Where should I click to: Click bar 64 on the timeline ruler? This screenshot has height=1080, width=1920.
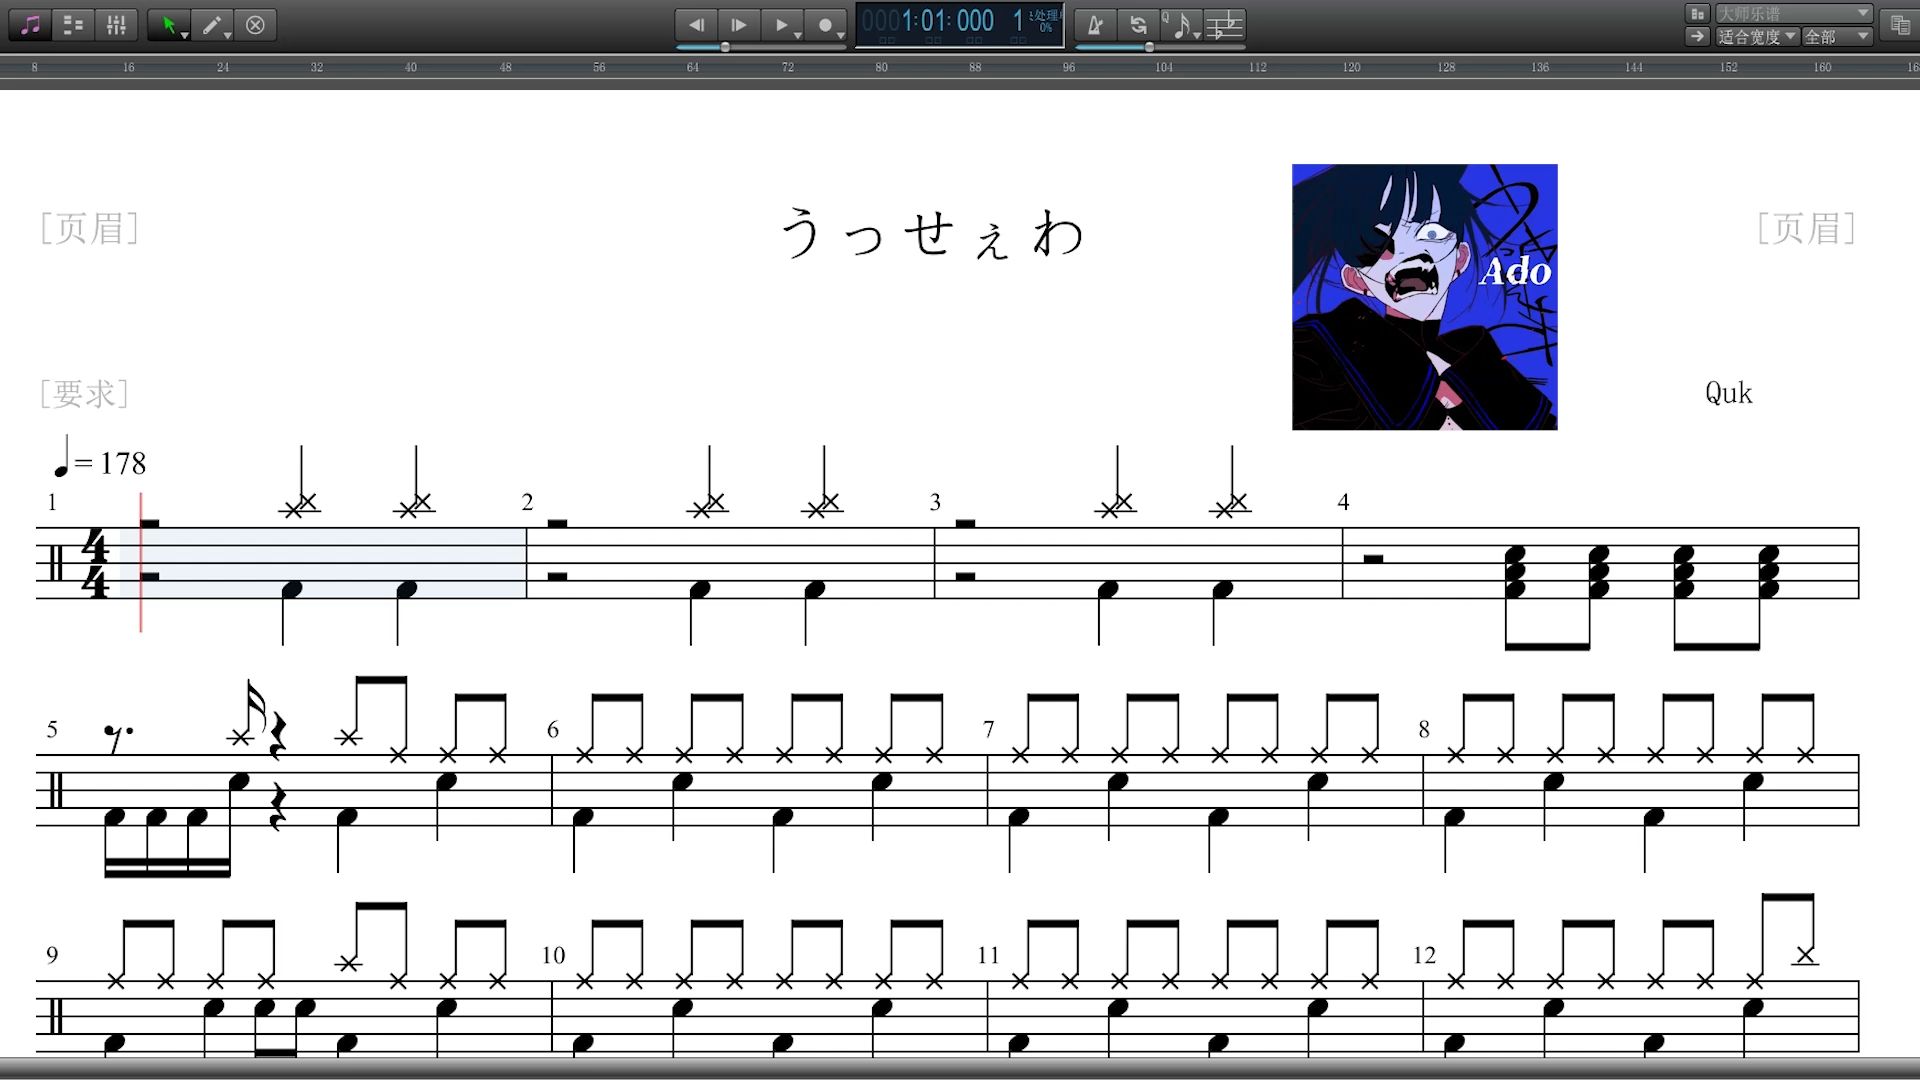(693, 67)
